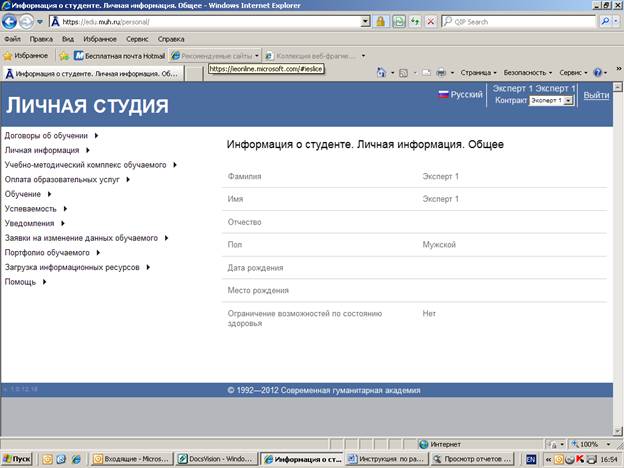Click the browser Back arrow button
Screen dimensions: 624x468
coord(11,21)
